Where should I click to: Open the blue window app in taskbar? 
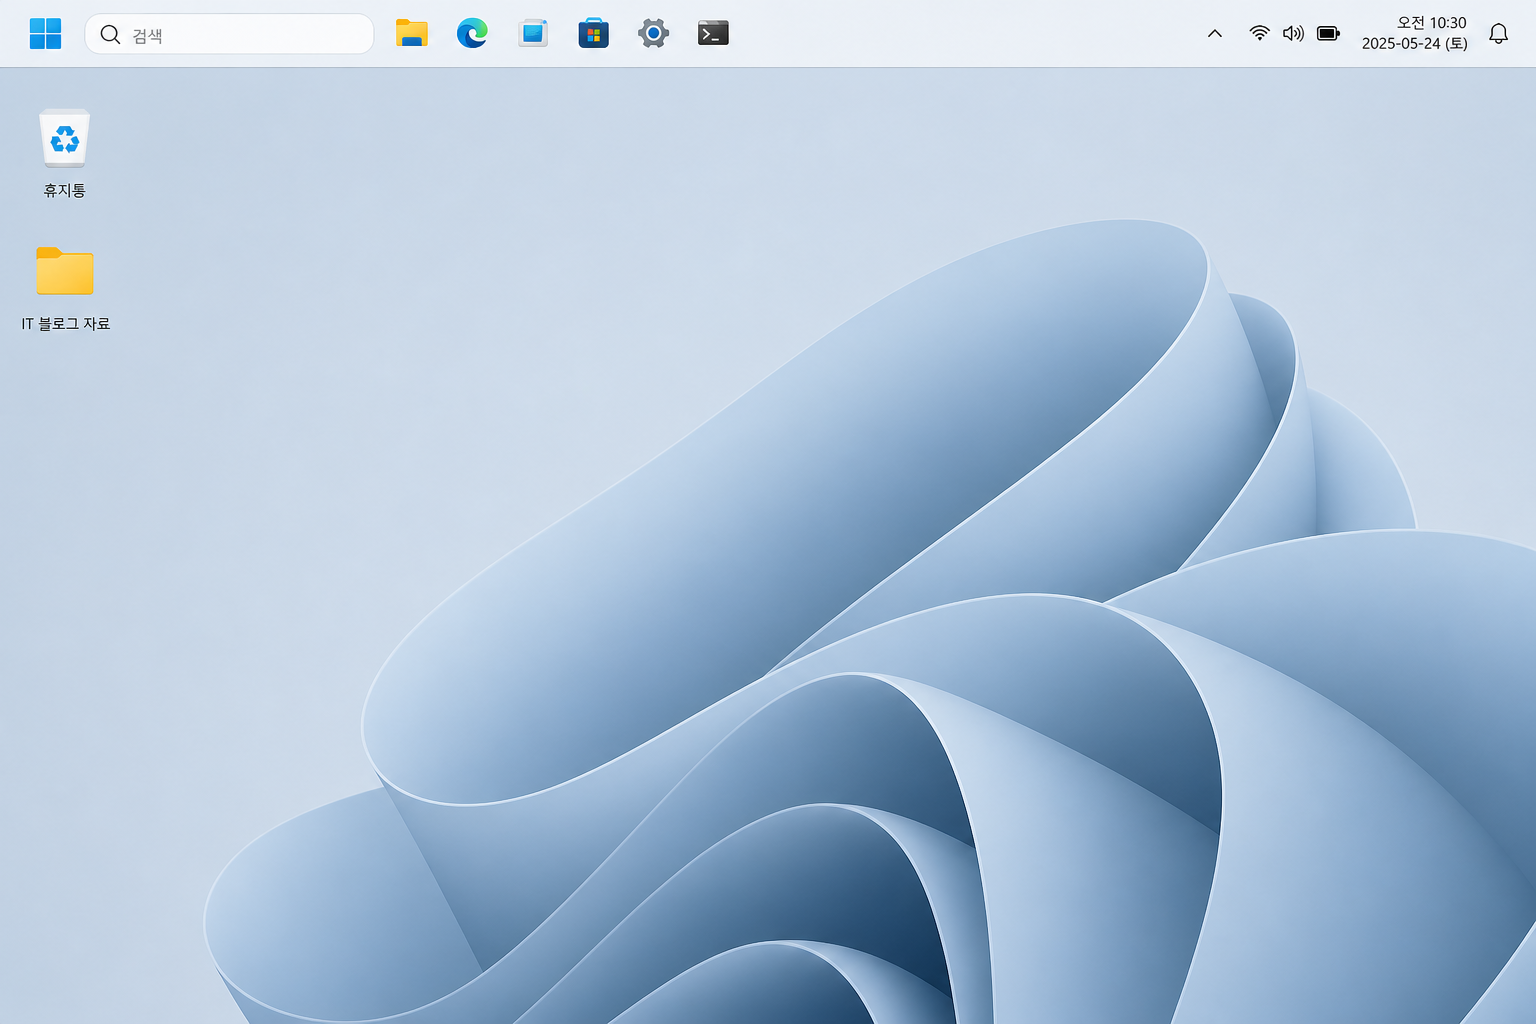coord(533,34)
